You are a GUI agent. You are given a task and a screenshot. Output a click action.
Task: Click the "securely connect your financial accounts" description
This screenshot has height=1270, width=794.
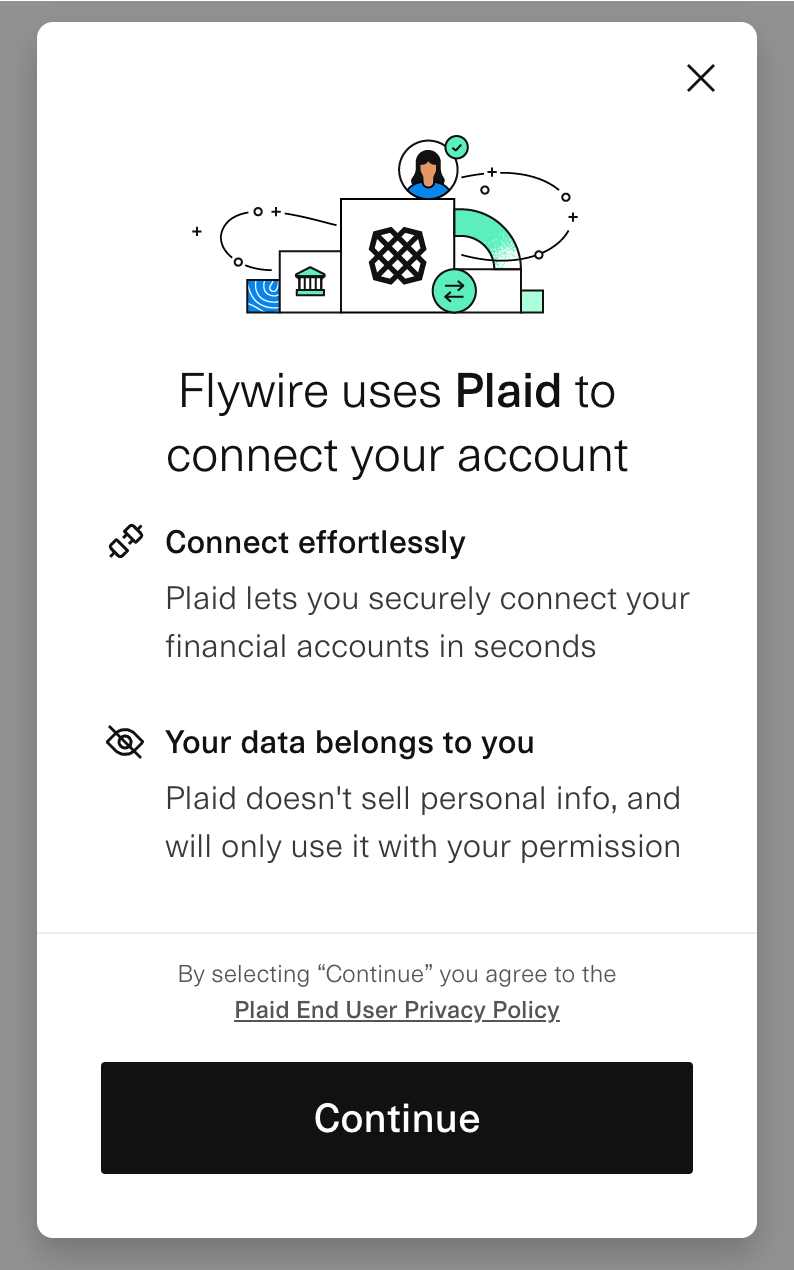pos(427,622)
